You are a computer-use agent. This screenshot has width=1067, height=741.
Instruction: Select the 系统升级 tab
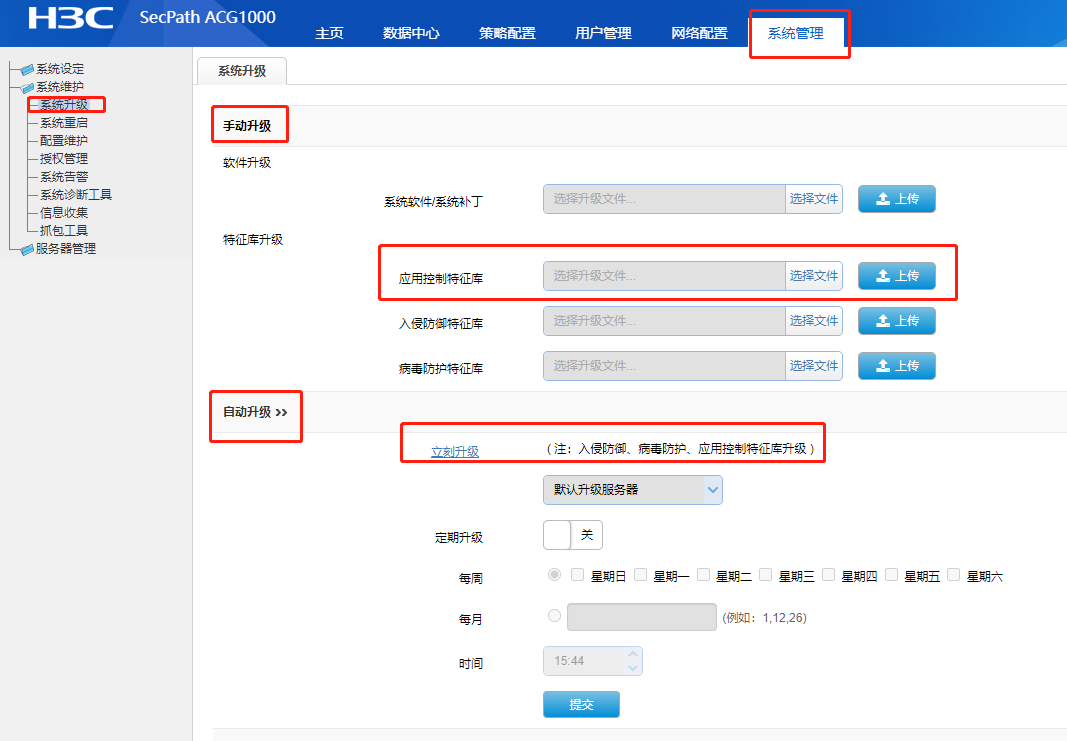(242, 71)
